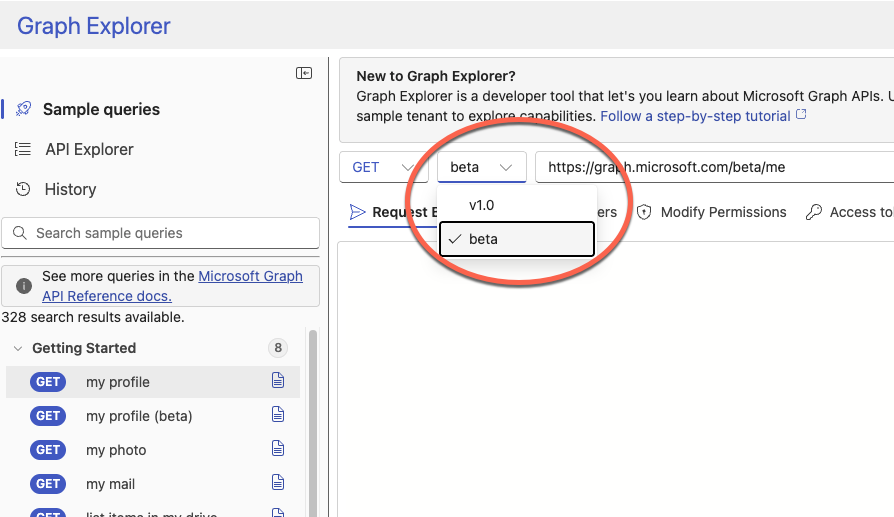Open docs icon for my mail query
The width and height of the screenshot is (894, 517).
278,483
